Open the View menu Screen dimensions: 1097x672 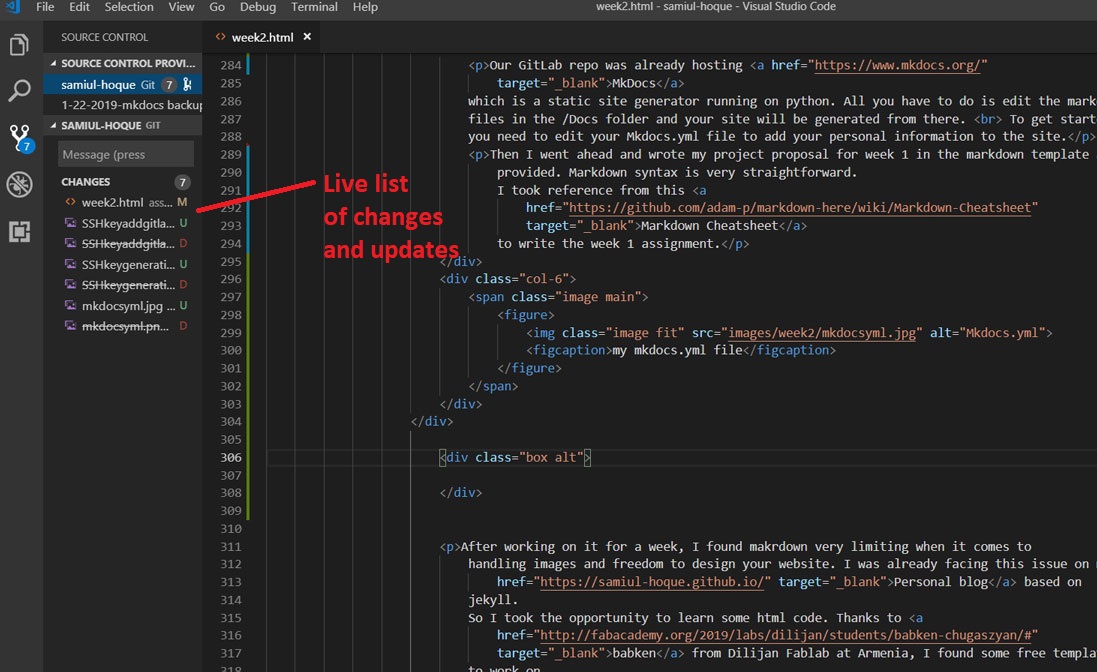[181, 7]
